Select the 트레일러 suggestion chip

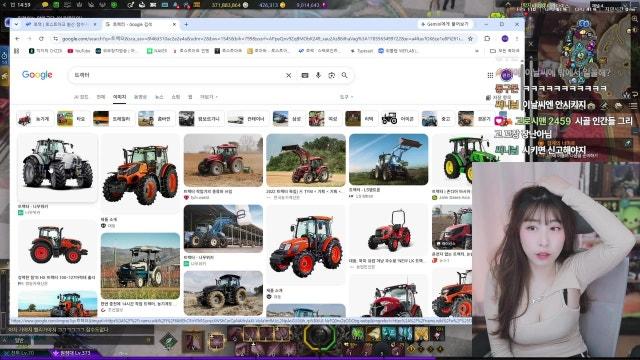coord(111,119)
